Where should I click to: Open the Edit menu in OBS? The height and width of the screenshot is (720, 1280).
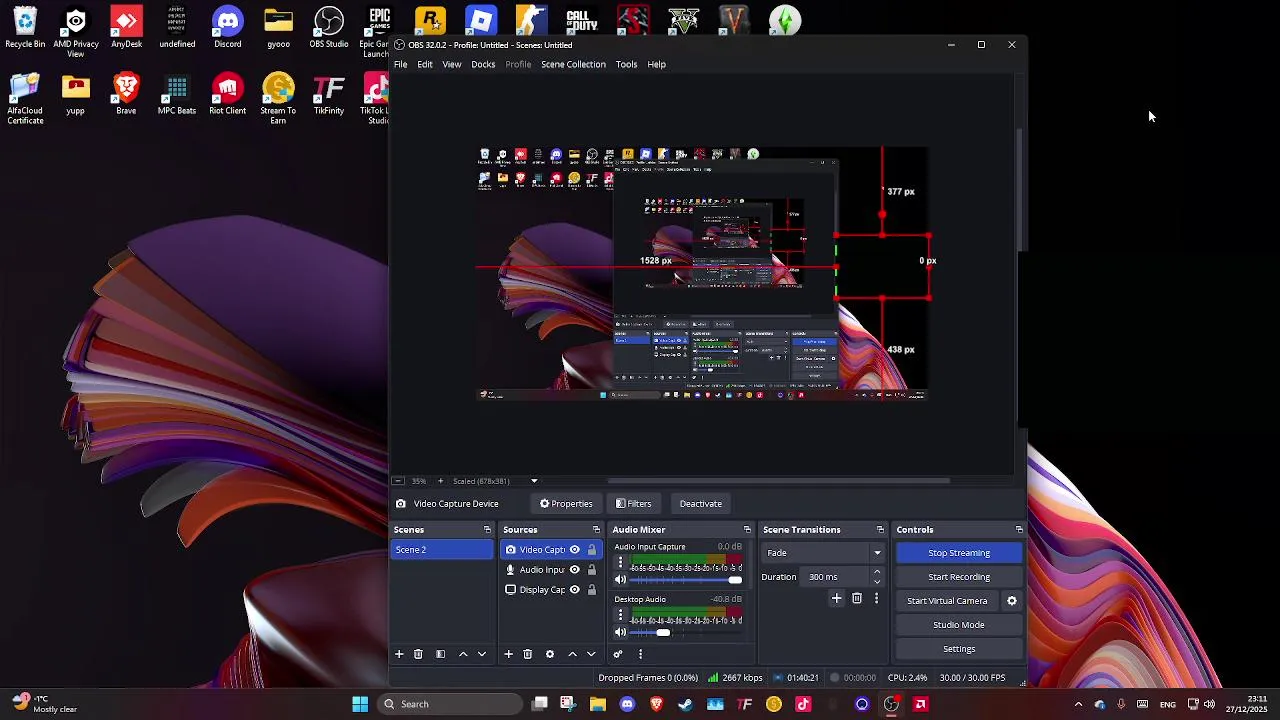coord(425,64)
